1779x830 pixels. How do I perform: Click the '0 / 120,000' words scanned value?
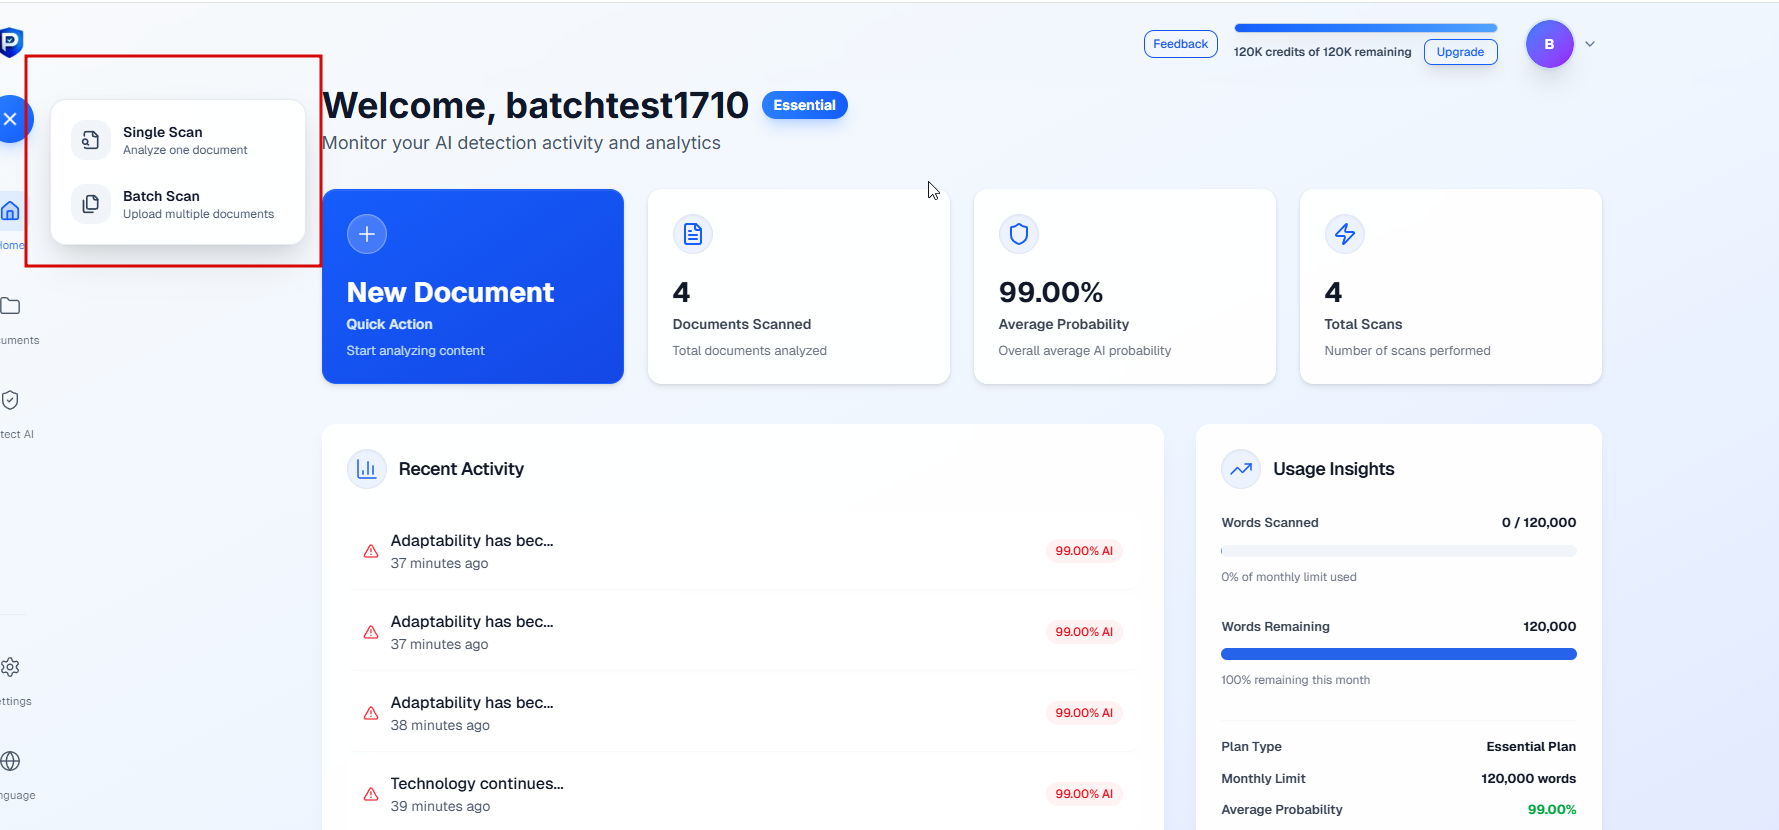[1539, 522]
